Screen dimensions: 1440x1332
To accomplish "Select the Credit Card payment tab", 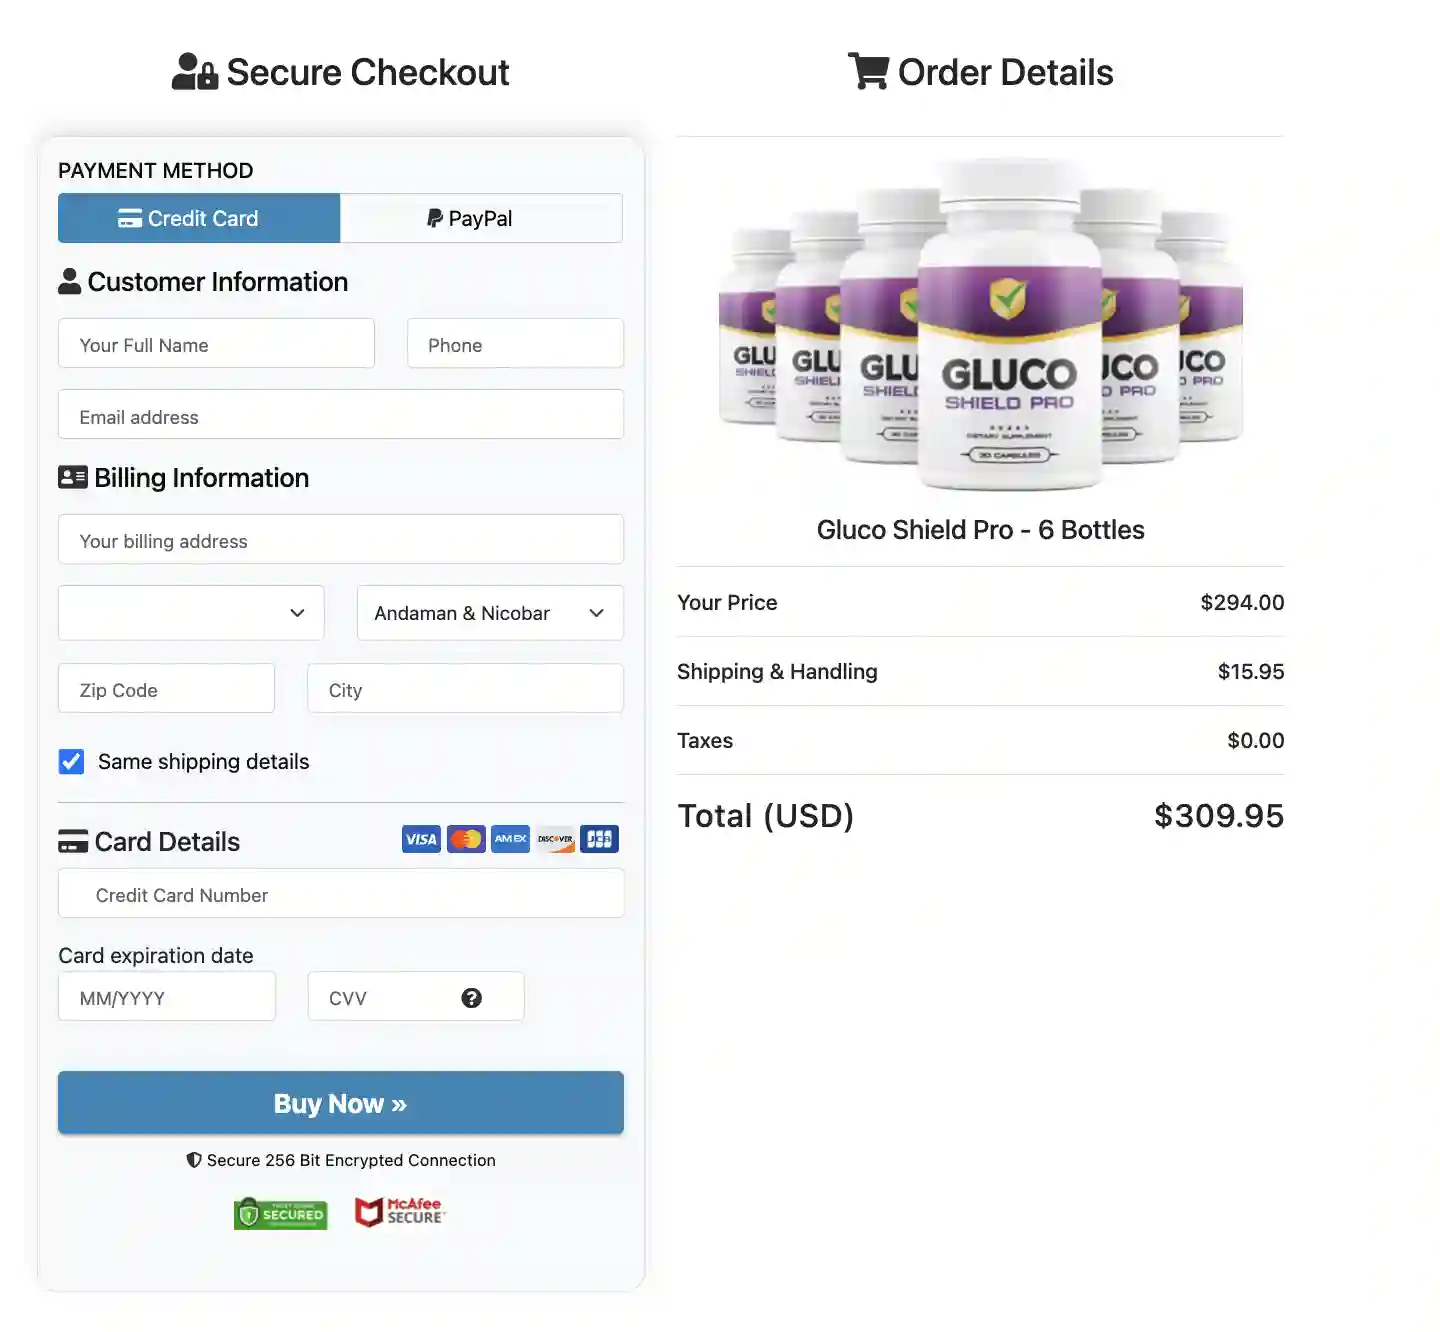I will coord(198,218).
